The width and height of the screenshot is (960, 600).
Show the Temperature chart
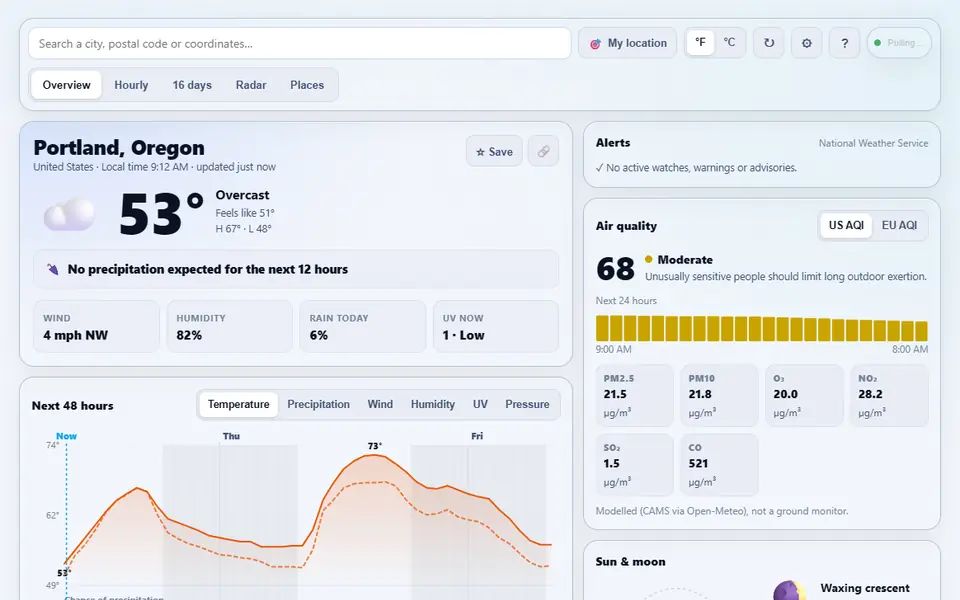[x=238, y=404]
